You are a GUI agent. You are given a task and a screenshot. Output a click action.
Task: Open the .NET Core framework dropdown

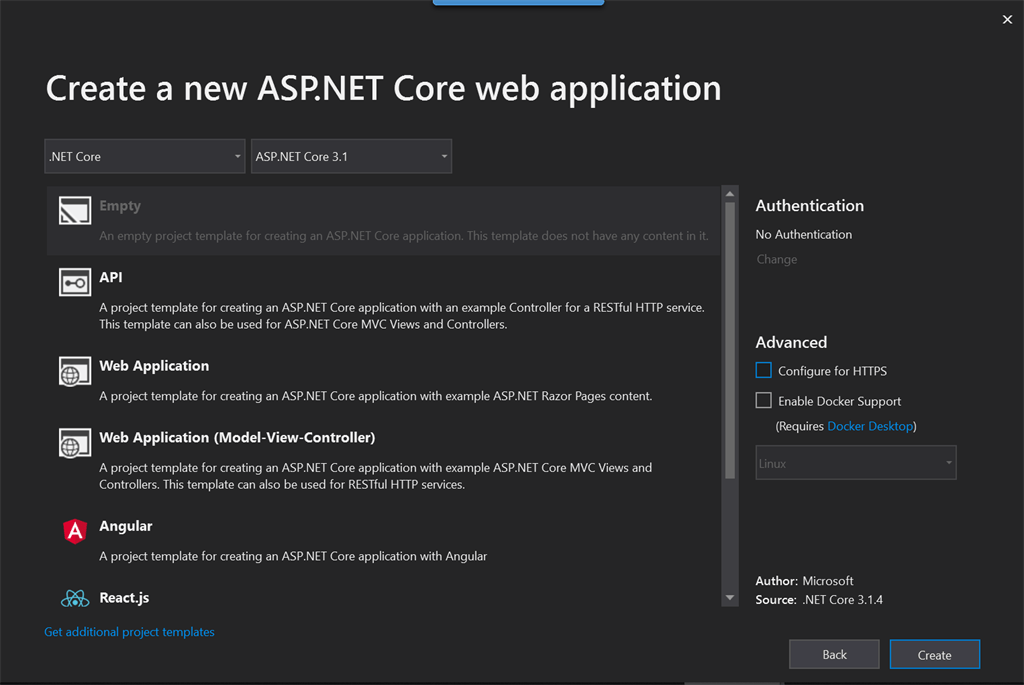tap(144, 156)
